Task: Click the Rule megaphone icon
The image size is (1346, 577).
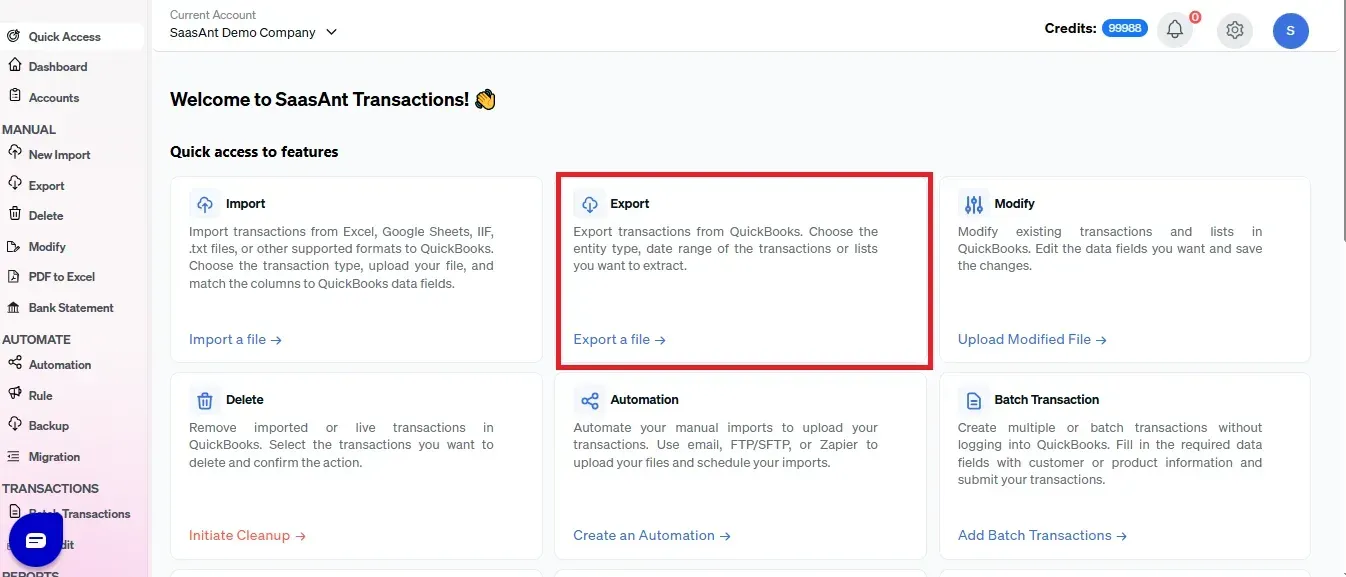Action: point(14,394)
